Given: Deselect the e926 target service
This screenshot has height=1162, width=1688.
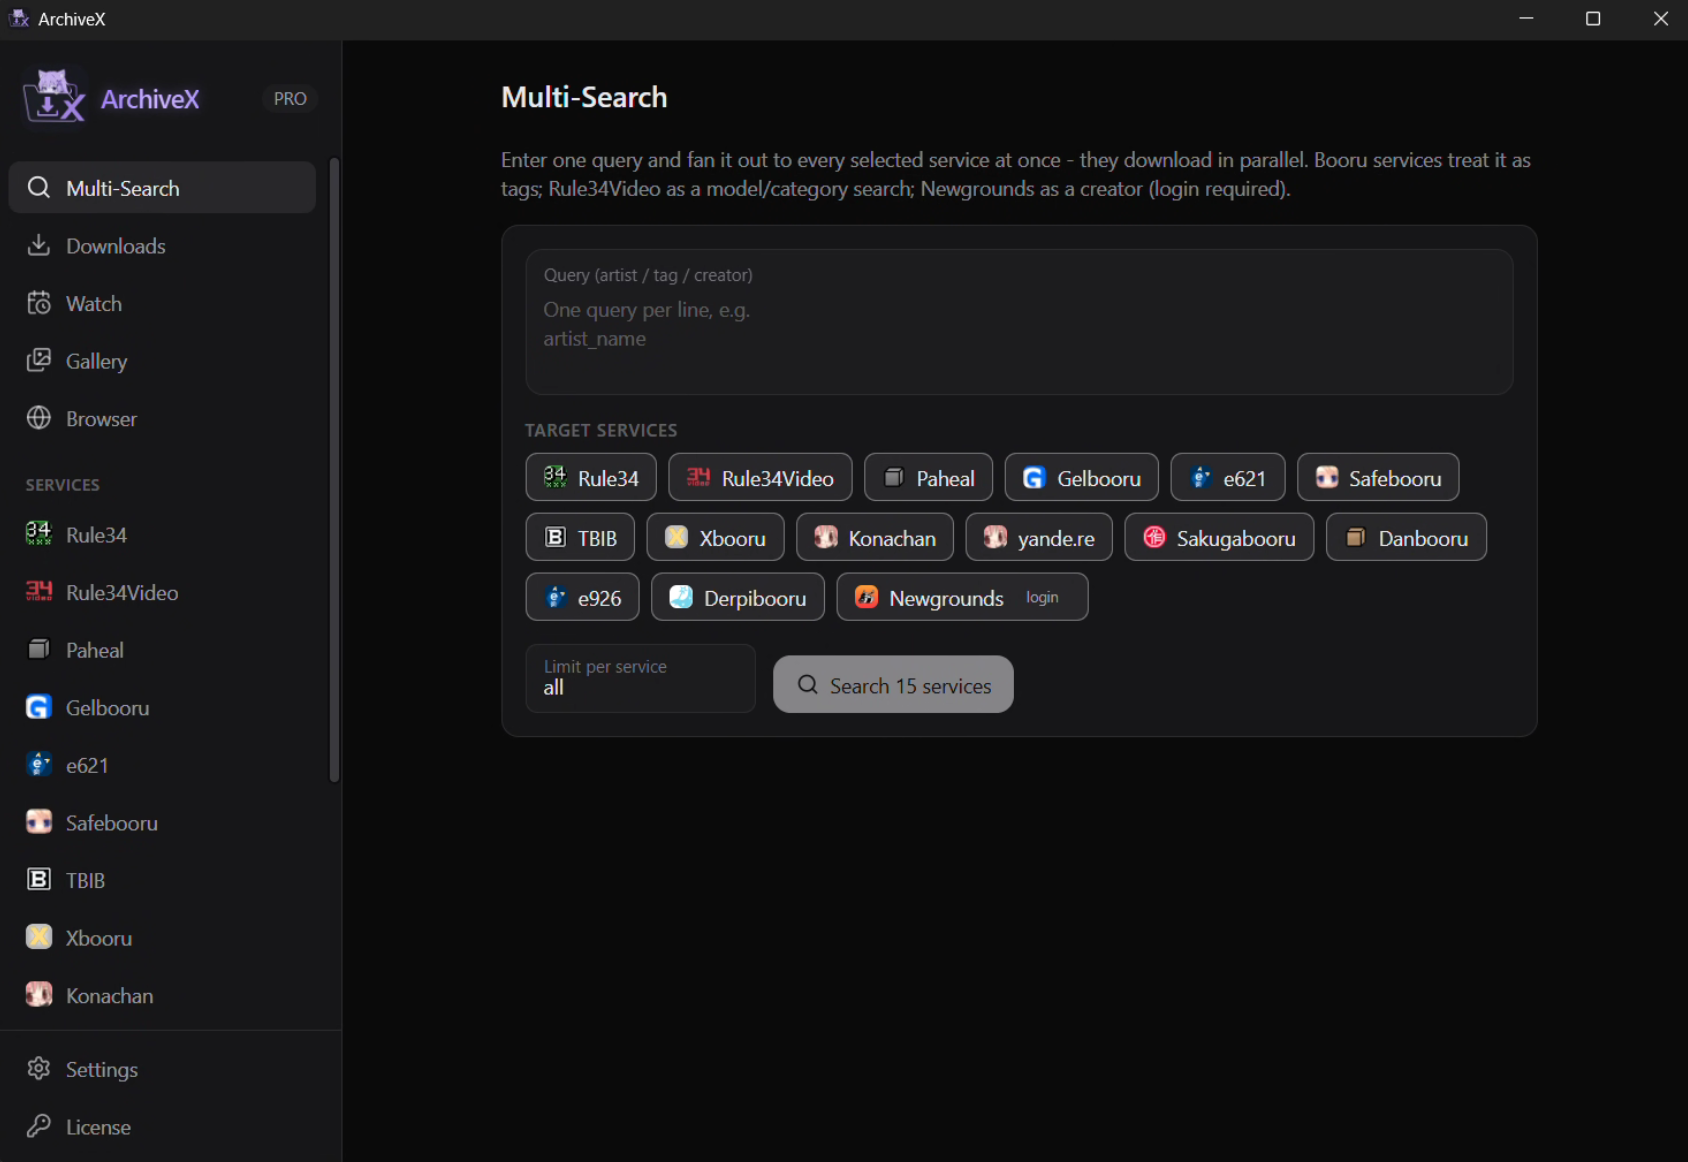Looking at the screenshot, I should point(582,597).
